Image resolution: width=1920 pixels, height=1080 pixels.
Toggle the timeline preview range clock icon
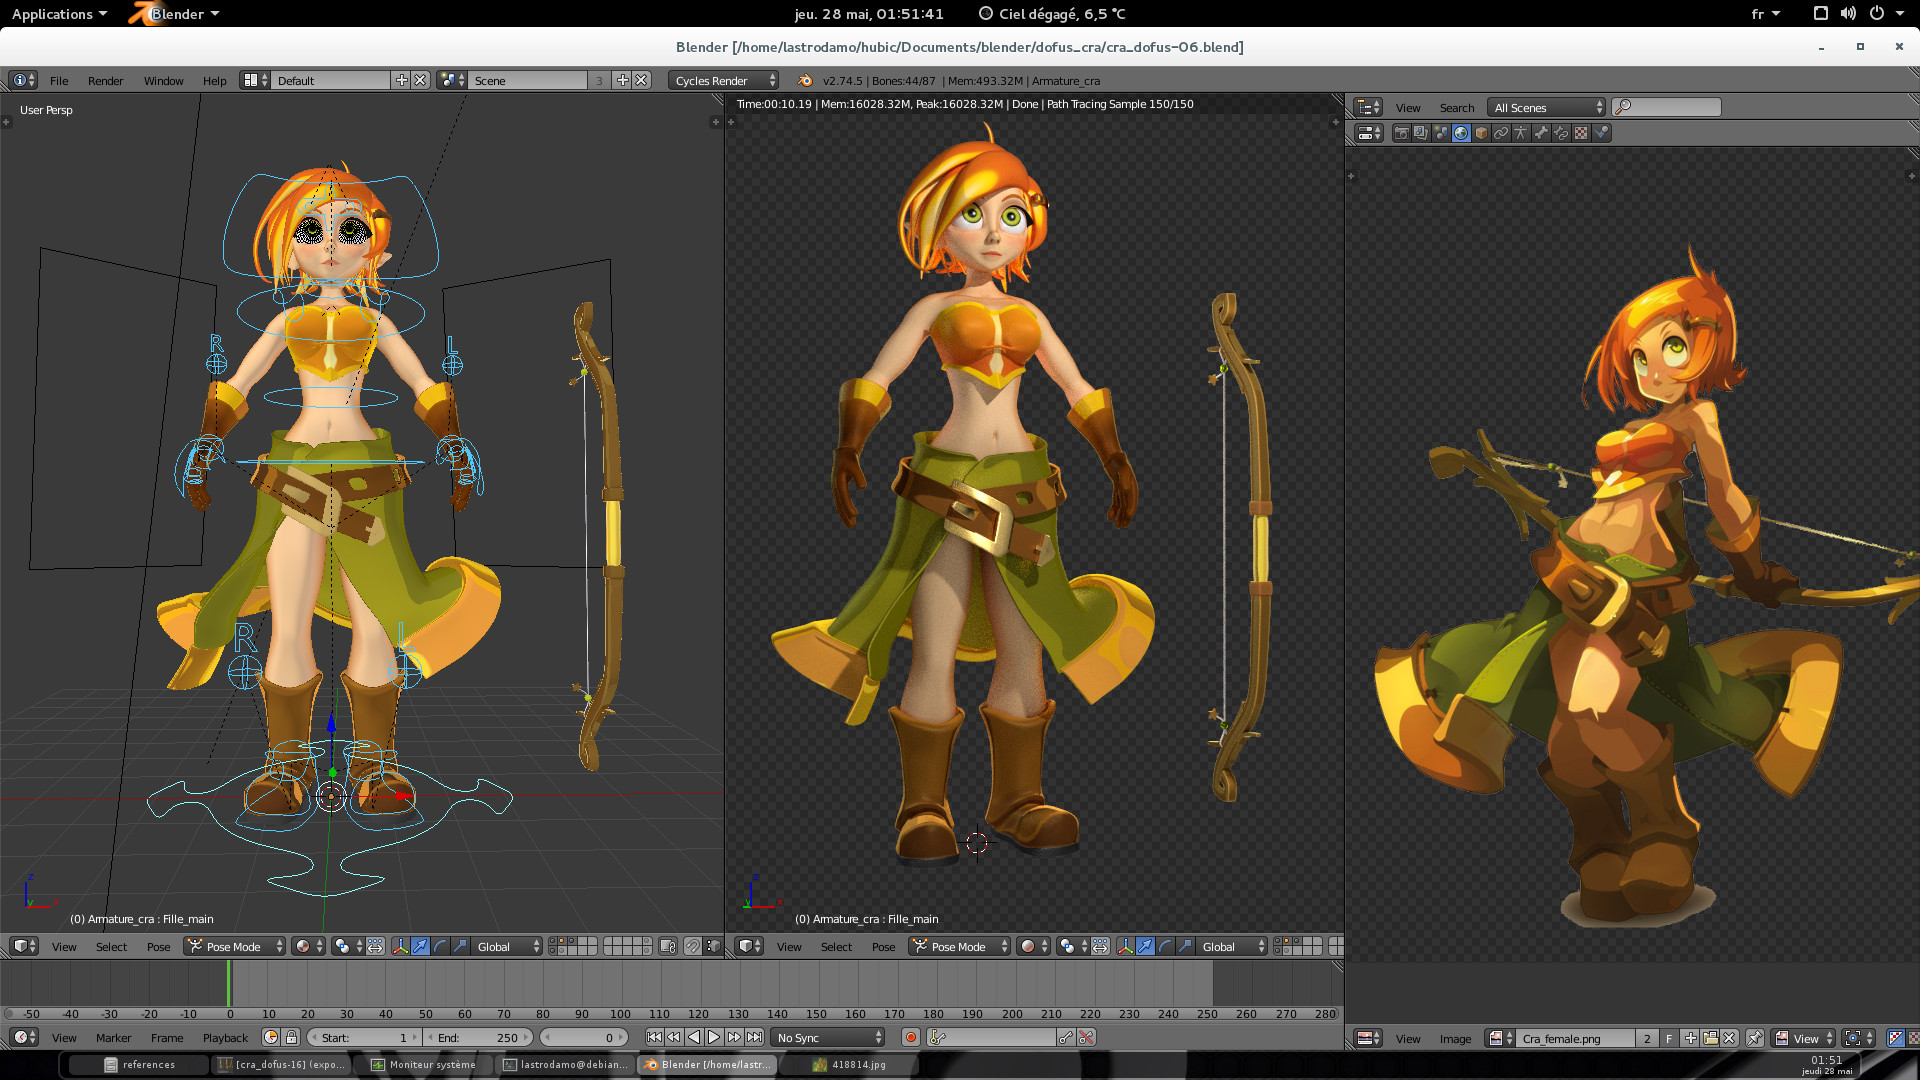click(270, 1037)
